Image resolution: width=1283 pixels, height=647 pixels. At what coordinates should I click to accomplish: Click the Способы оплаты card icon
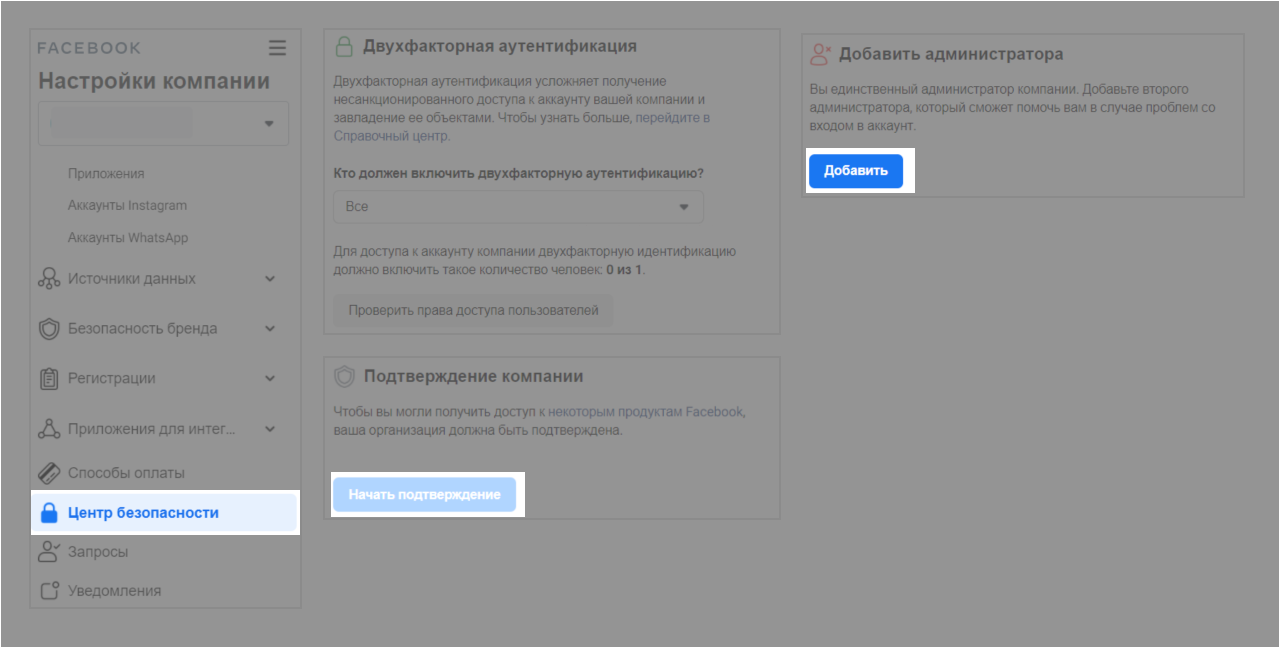[x=49, y=473]
